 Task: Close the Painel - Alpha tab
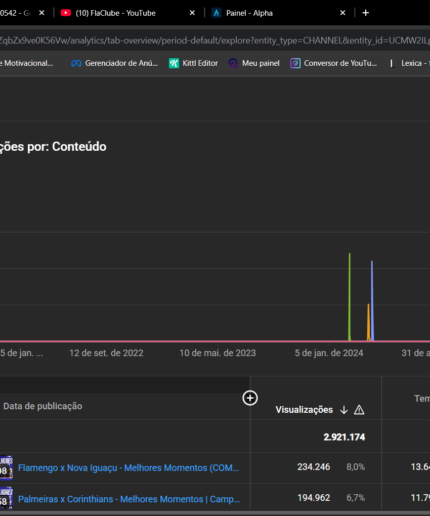click(x=342, y=13)
